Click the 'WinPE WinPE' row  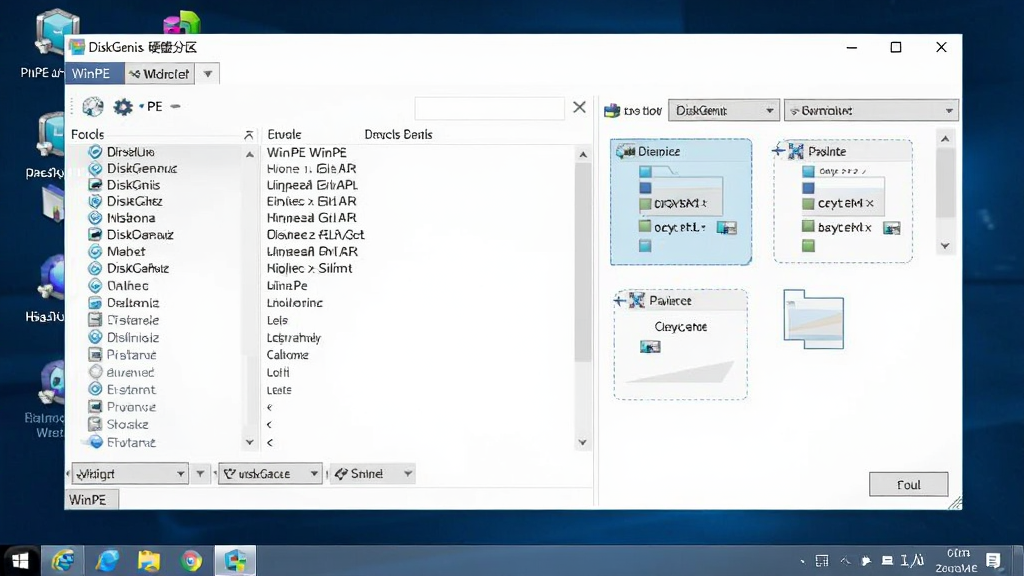pyautogui.click(x=307, y=152)
